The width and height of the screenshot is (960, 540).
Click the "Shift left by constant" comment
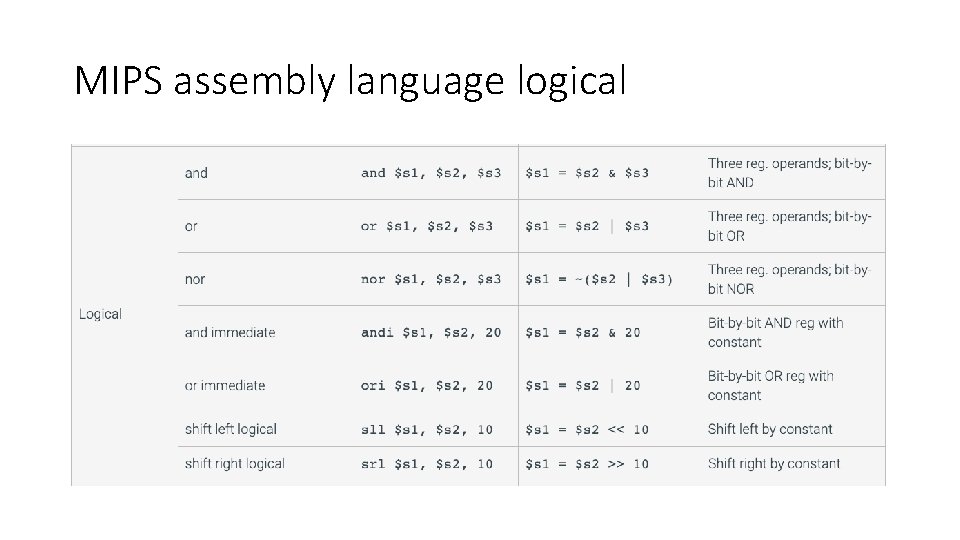pyautogui.click(x=770, y=429)
